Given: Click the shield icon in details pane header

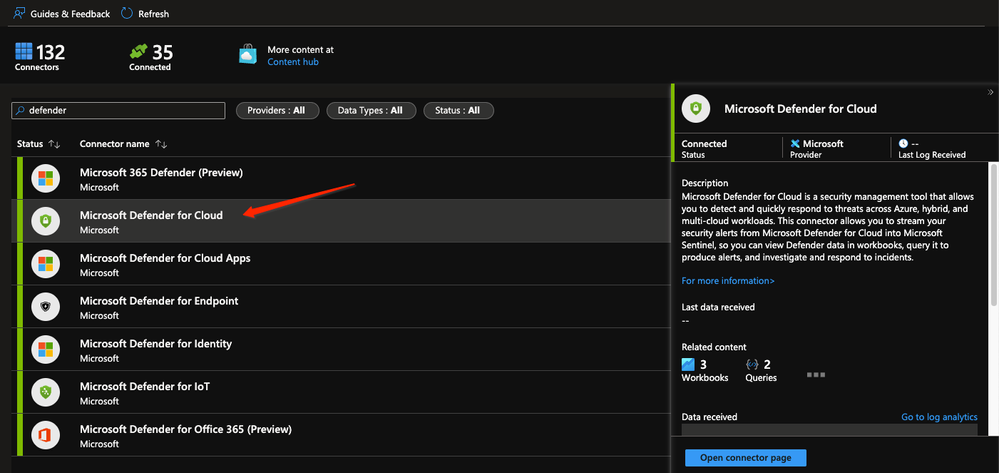Looking at the screenshot, I should tap(696, 109).
